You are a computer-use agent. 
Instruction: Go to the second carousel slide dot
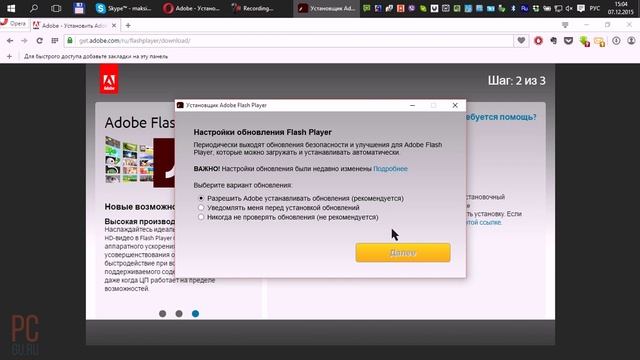179,313
